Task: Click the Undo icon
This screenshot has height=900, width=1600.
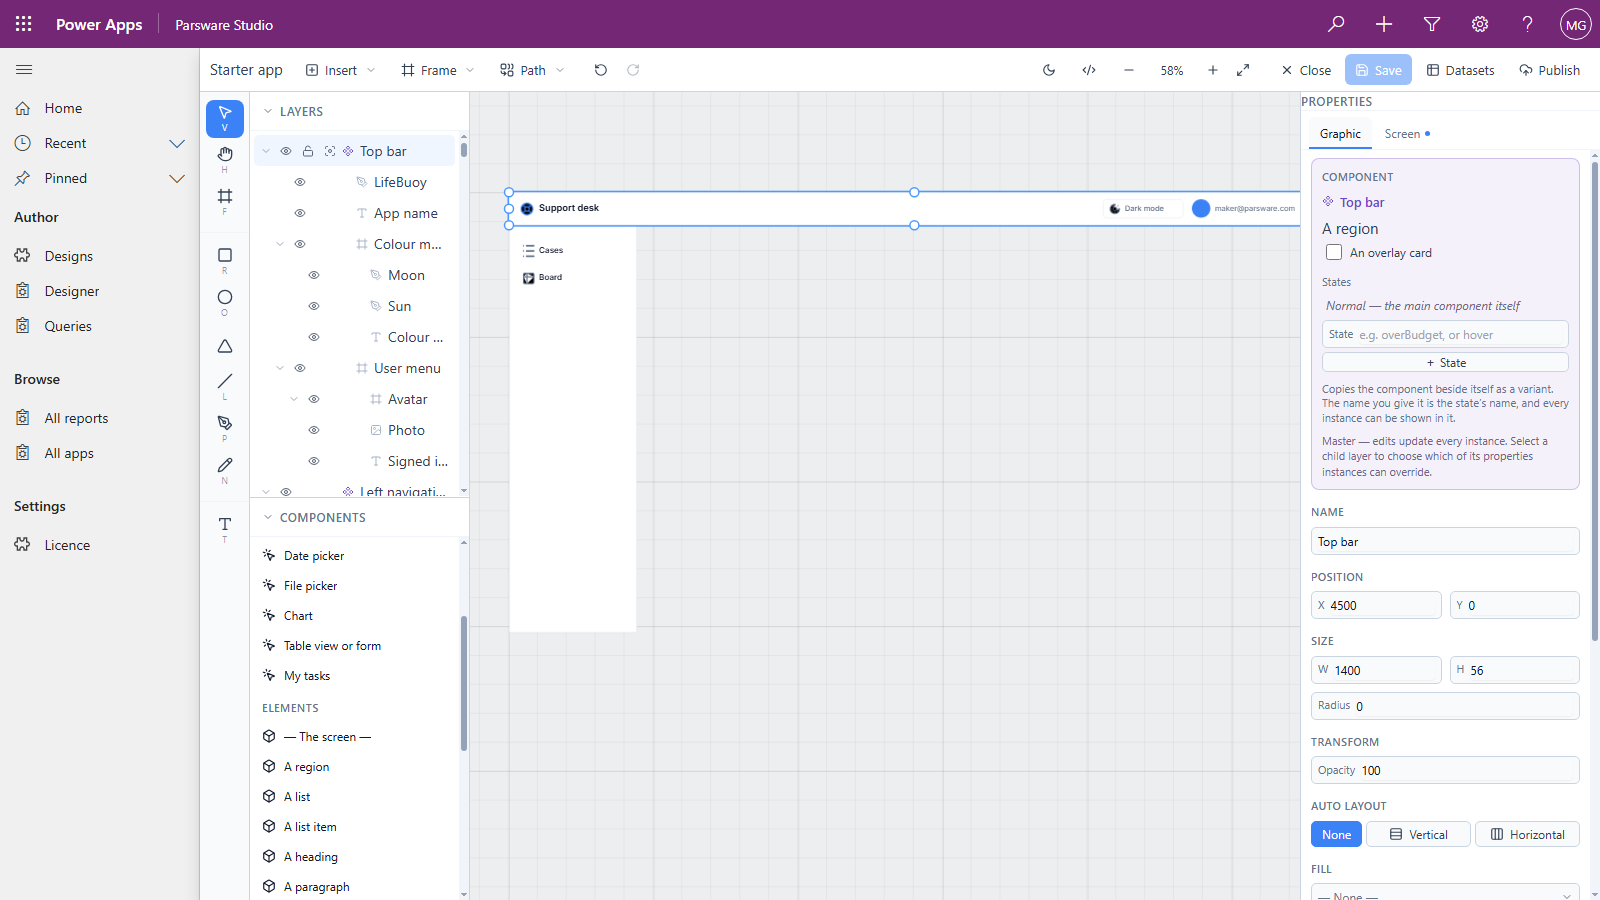Action: [600, 70]
